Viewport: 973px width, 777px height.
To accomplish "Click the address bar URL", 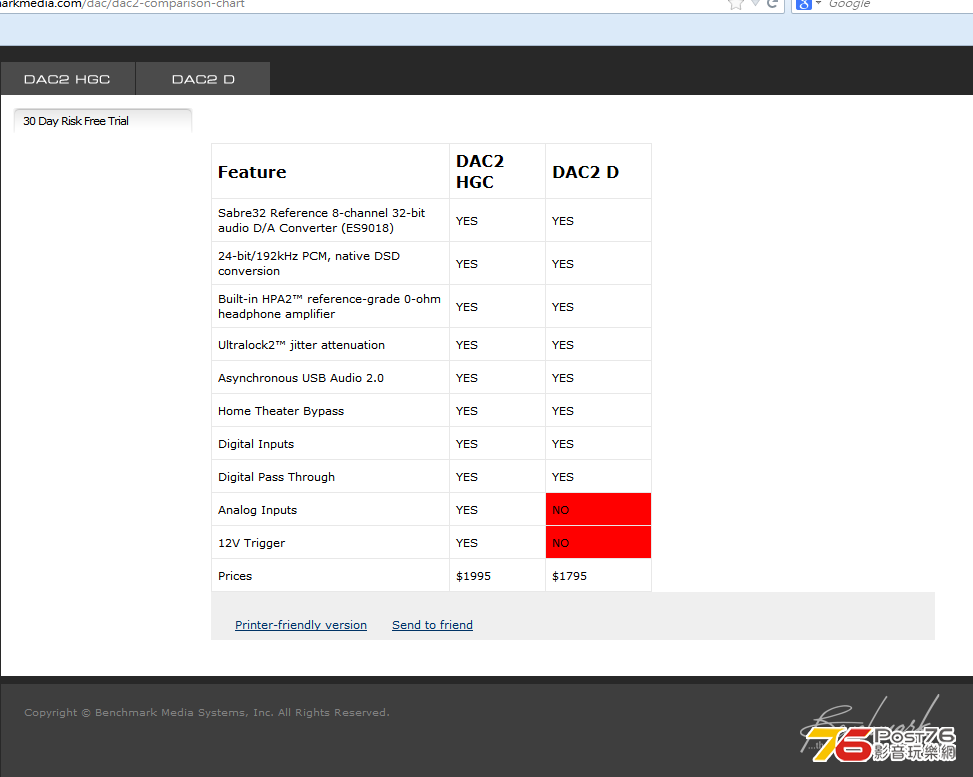I will pos(123,4).
